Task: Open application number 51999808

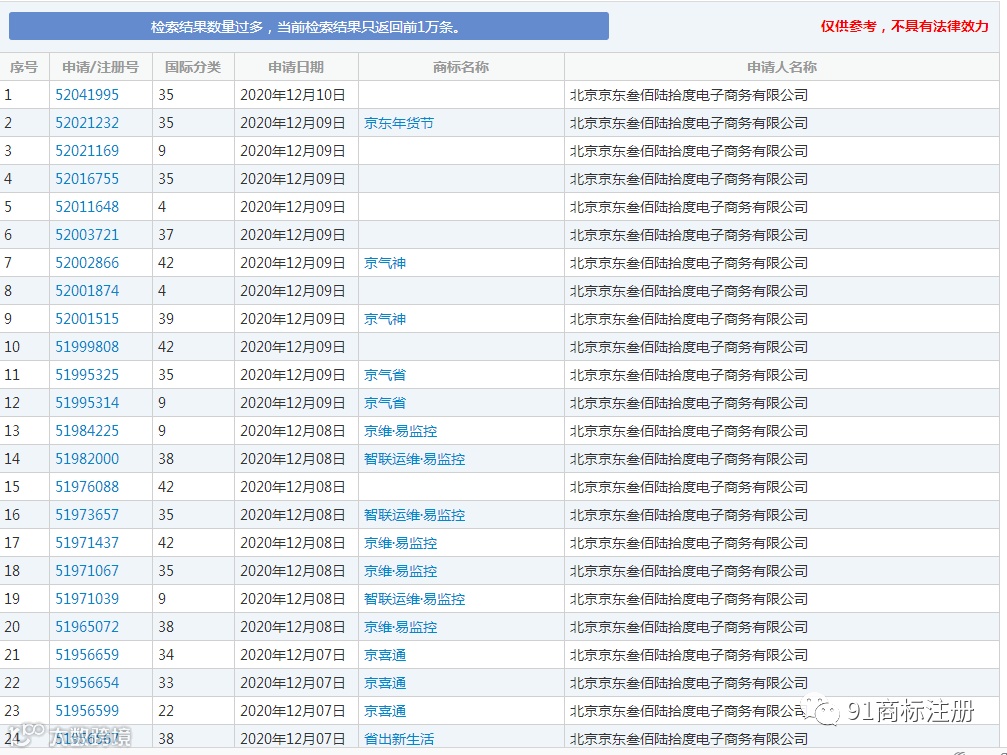Action: [x=87, y=347]
